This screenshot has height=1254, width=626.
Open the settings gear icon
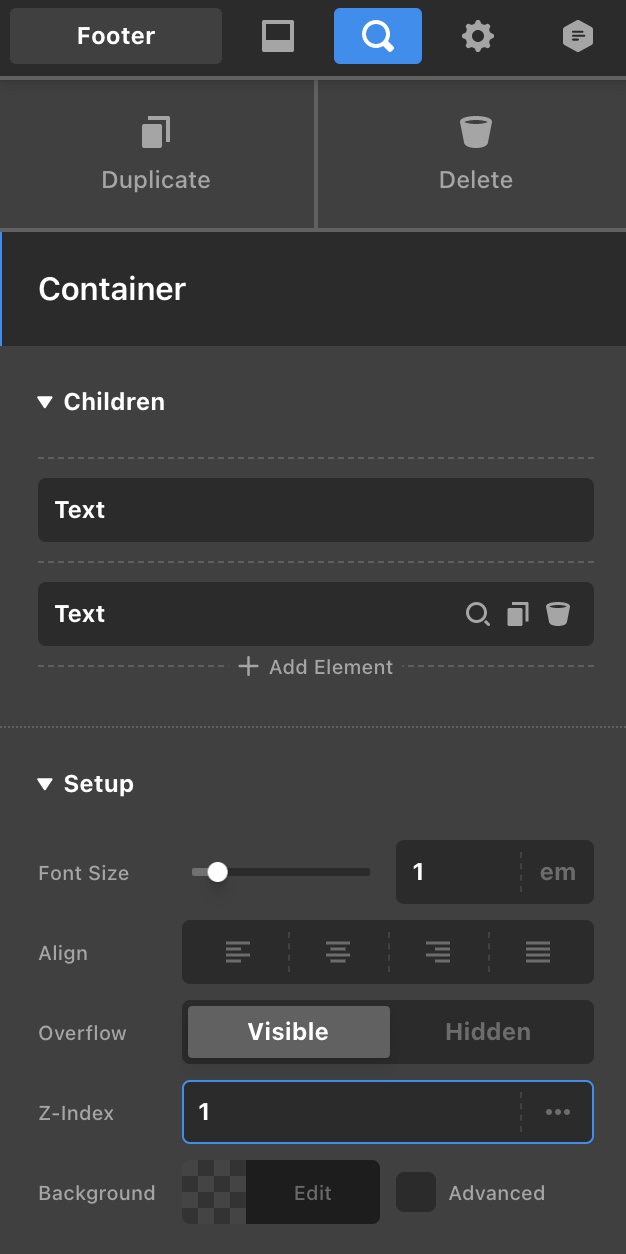[x=478, y=37]
